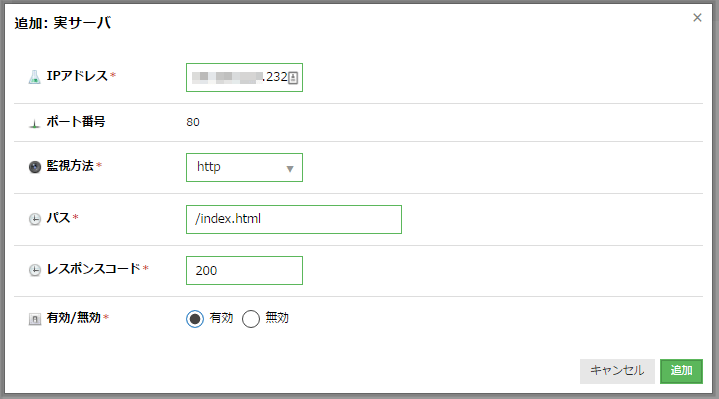Image resolution: width=719 pixels, height=399 pixels.
Task: Click the clock icon next to パス
Action: point(35,219)
